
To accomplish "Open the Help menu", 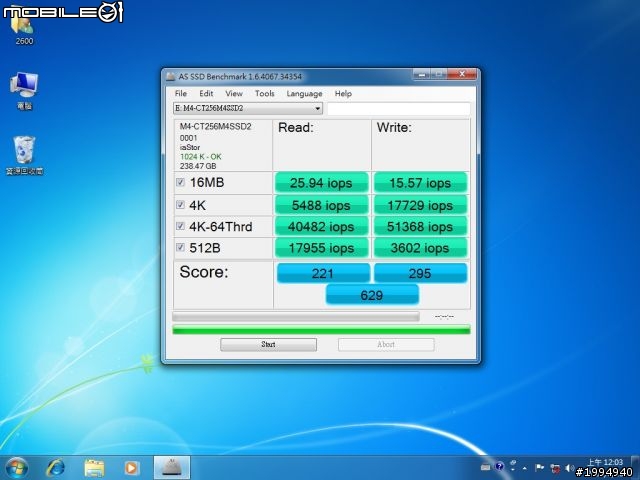I will click(x=343, y=93).
